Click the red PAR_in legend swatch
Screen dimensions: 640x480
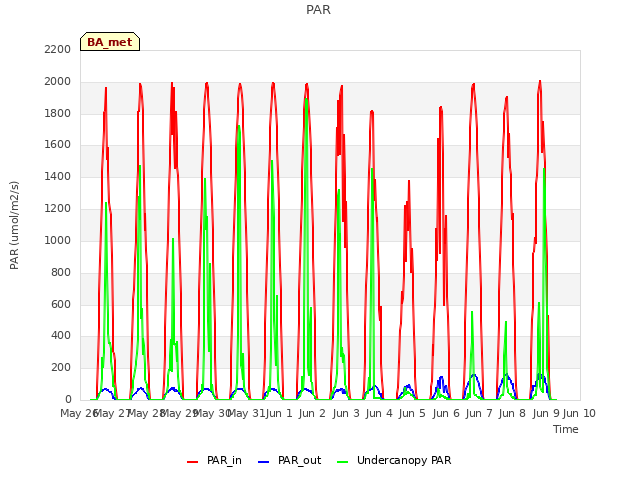tap(193, 462)
